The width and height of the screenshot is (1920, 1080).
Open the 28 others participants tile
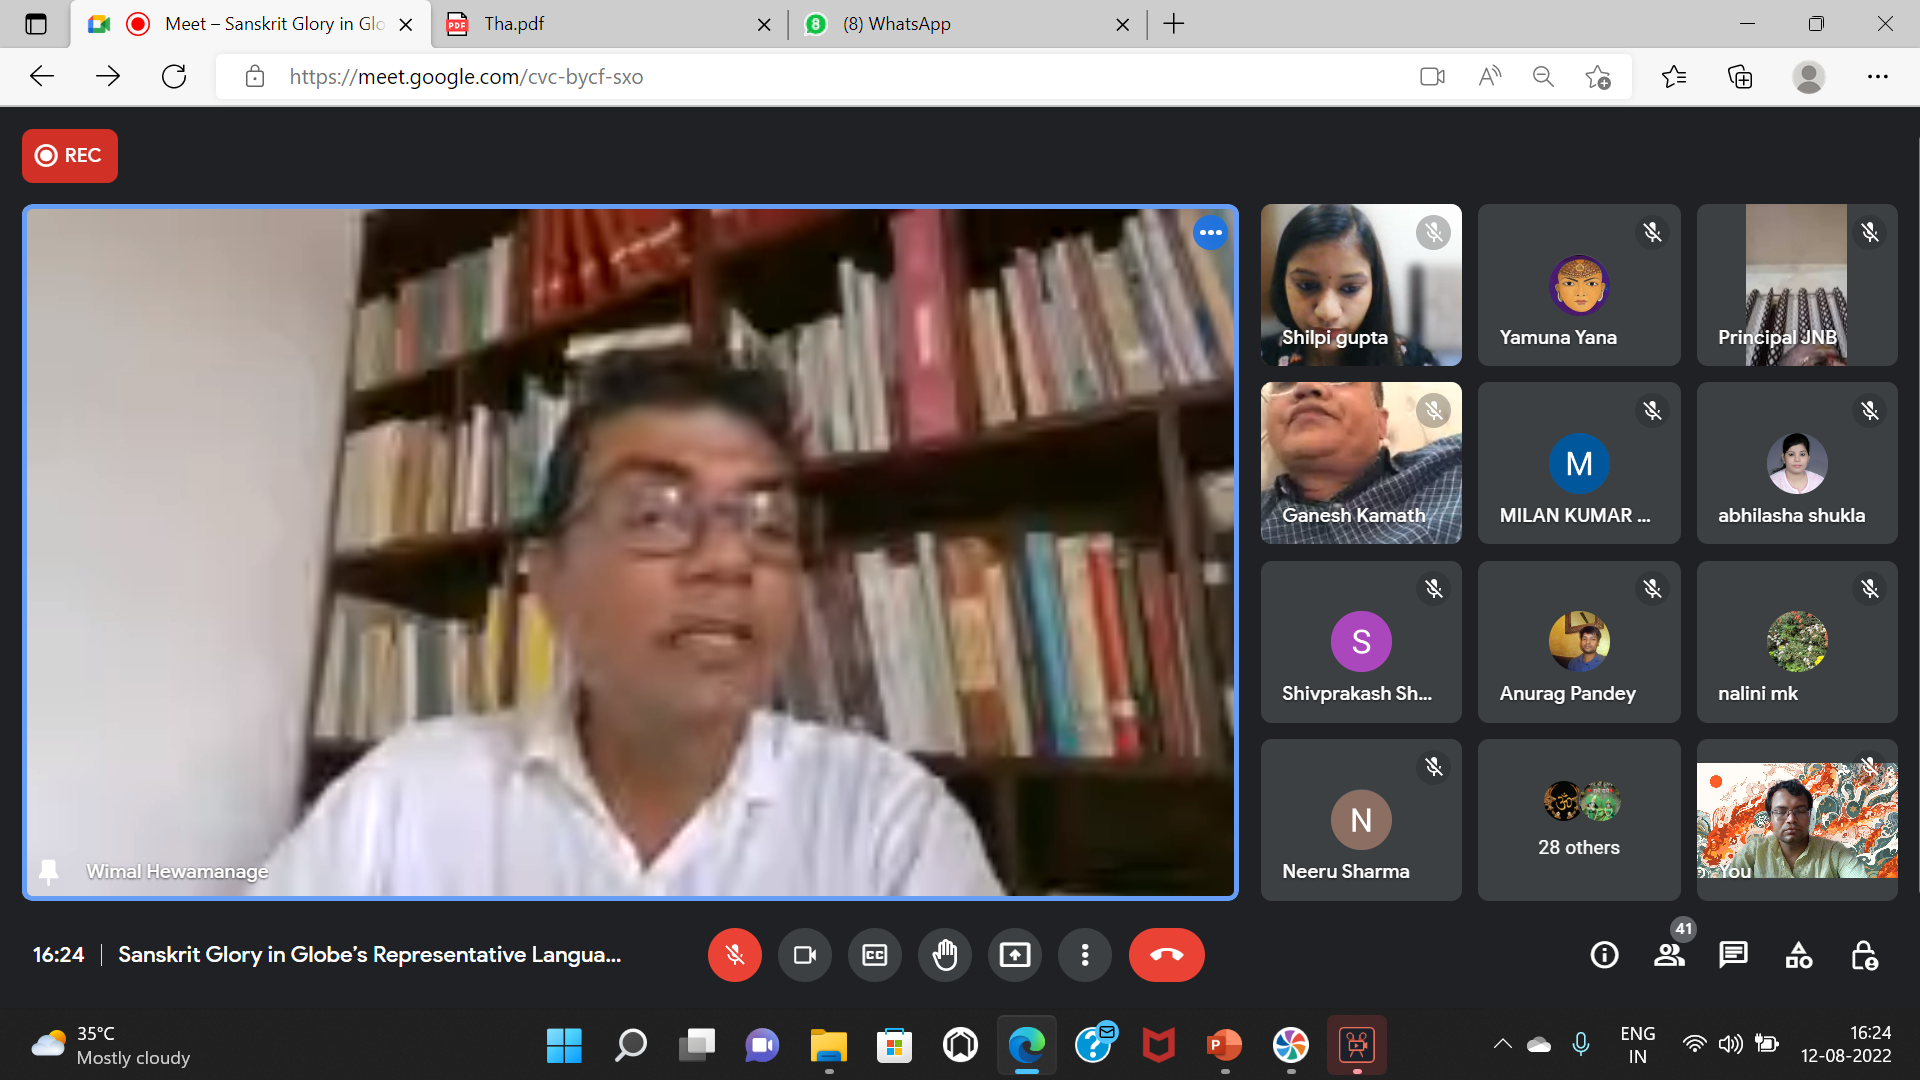point(1578,820)
